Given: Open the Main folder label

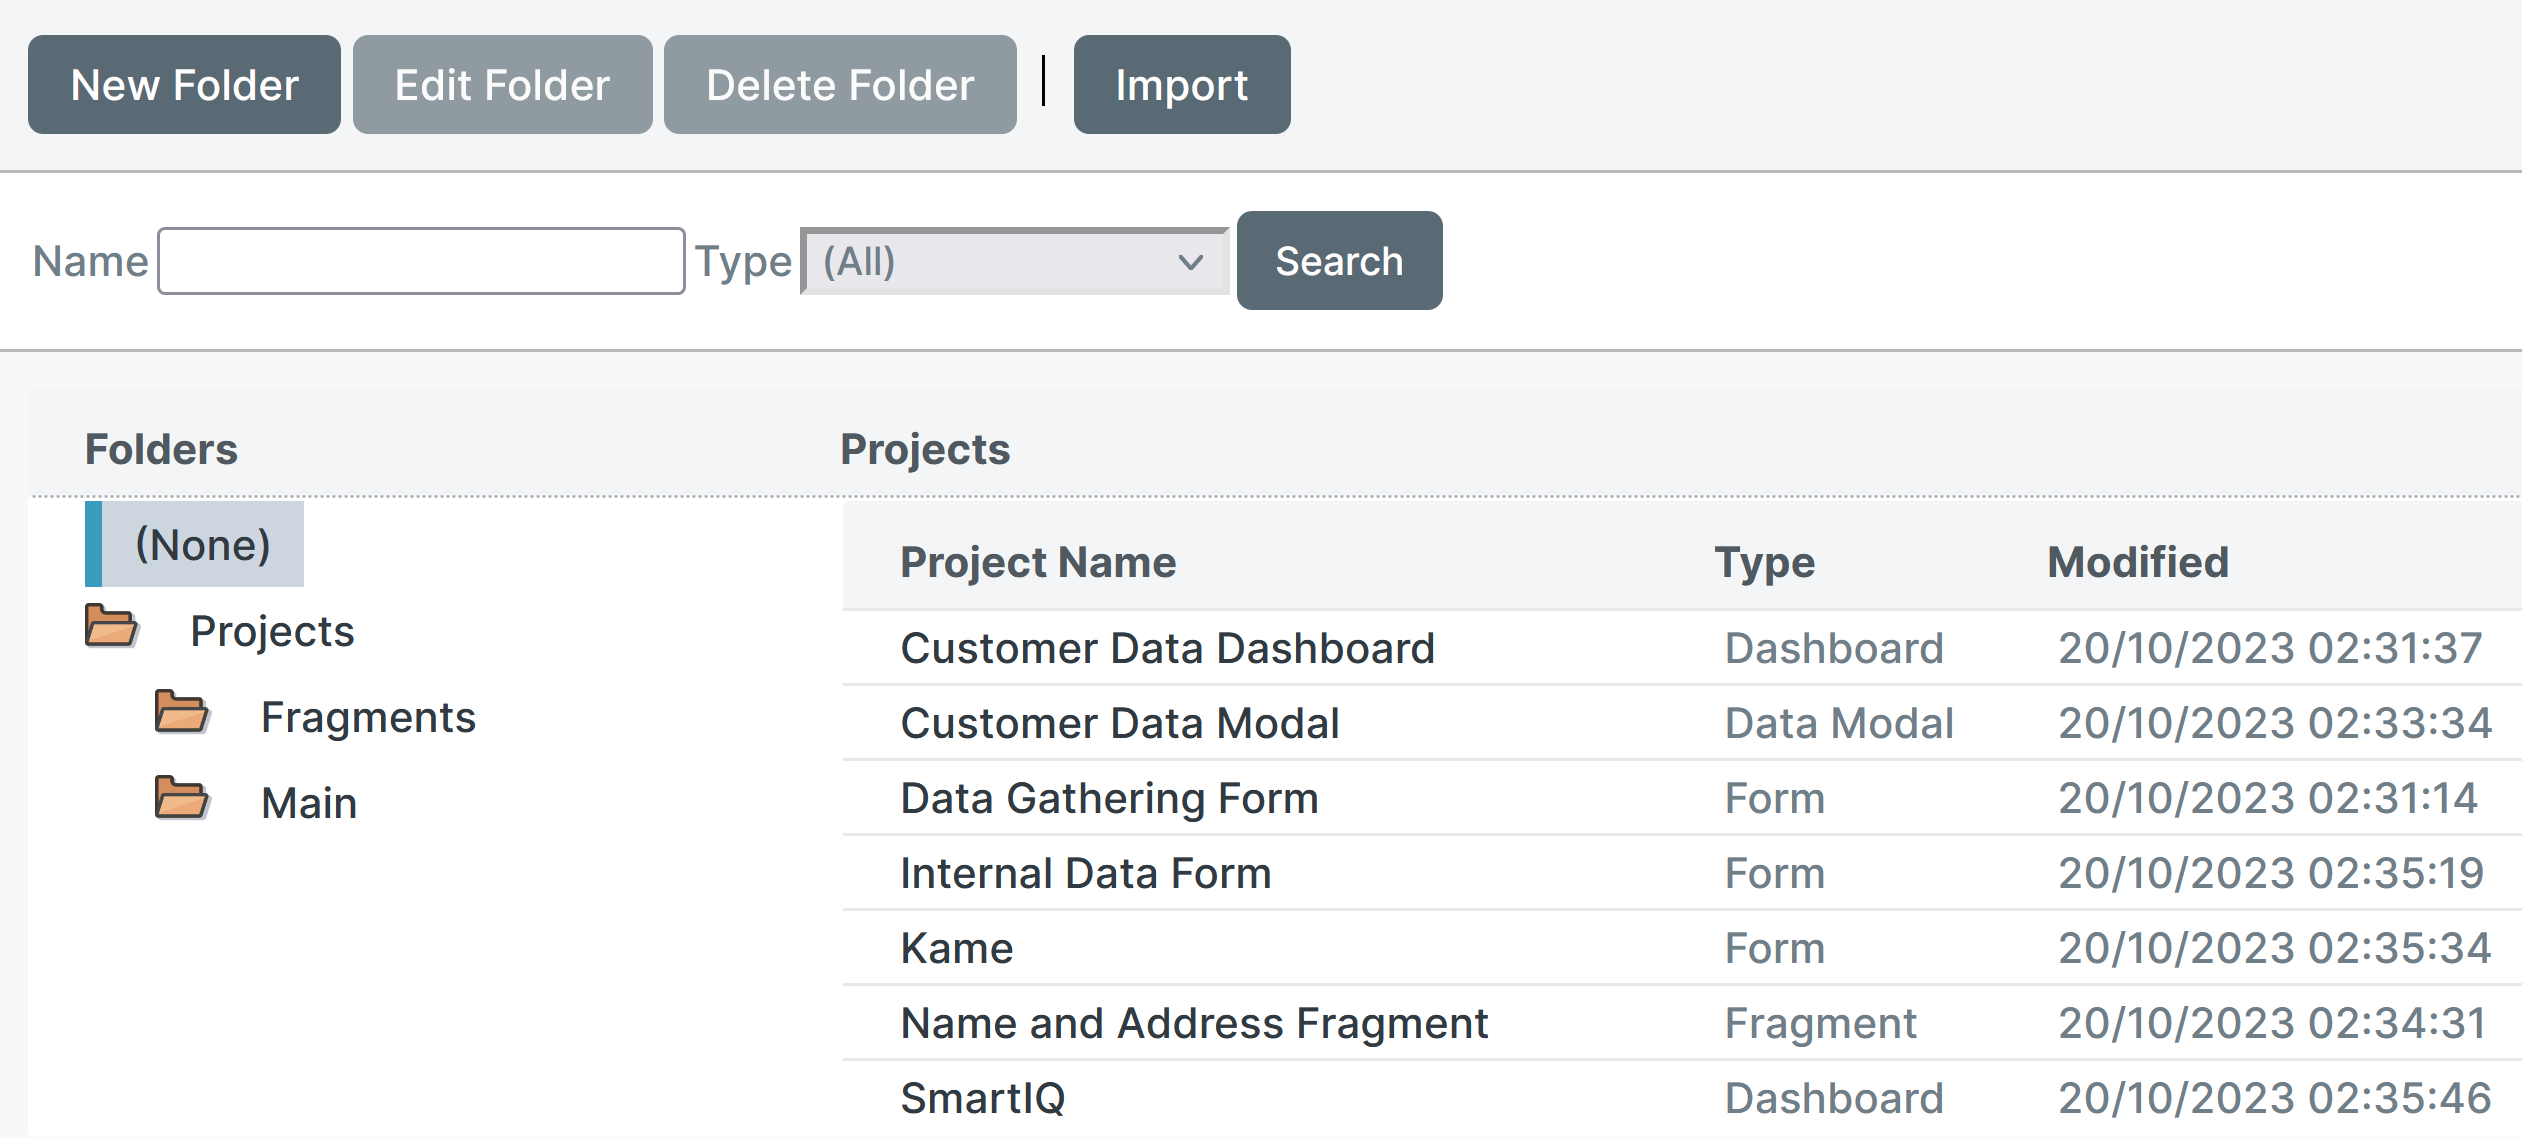Looking at the screenshot, I should point(309,803).
